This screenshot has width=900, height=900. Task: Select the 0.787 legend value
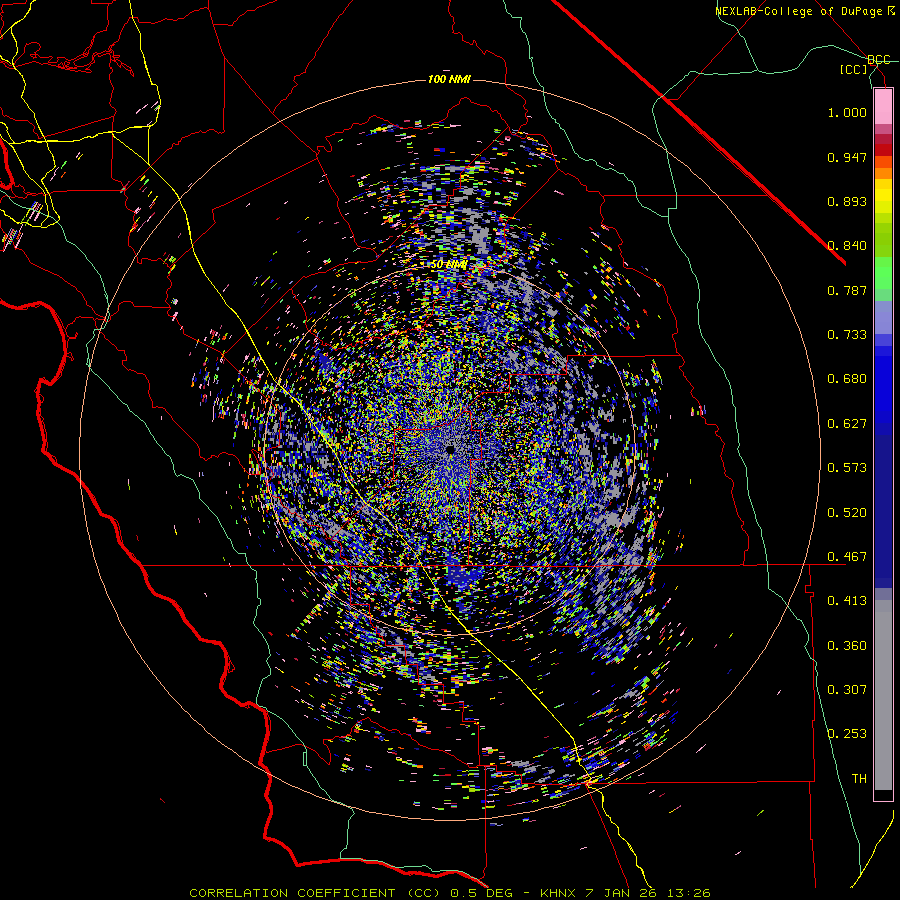pyautogui.click(x=847, y=290)
